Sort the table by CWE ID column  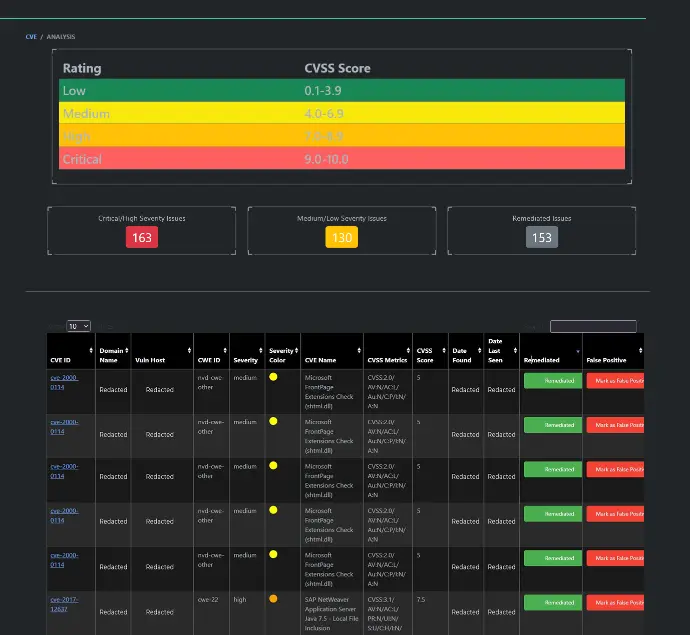(212, 351)
